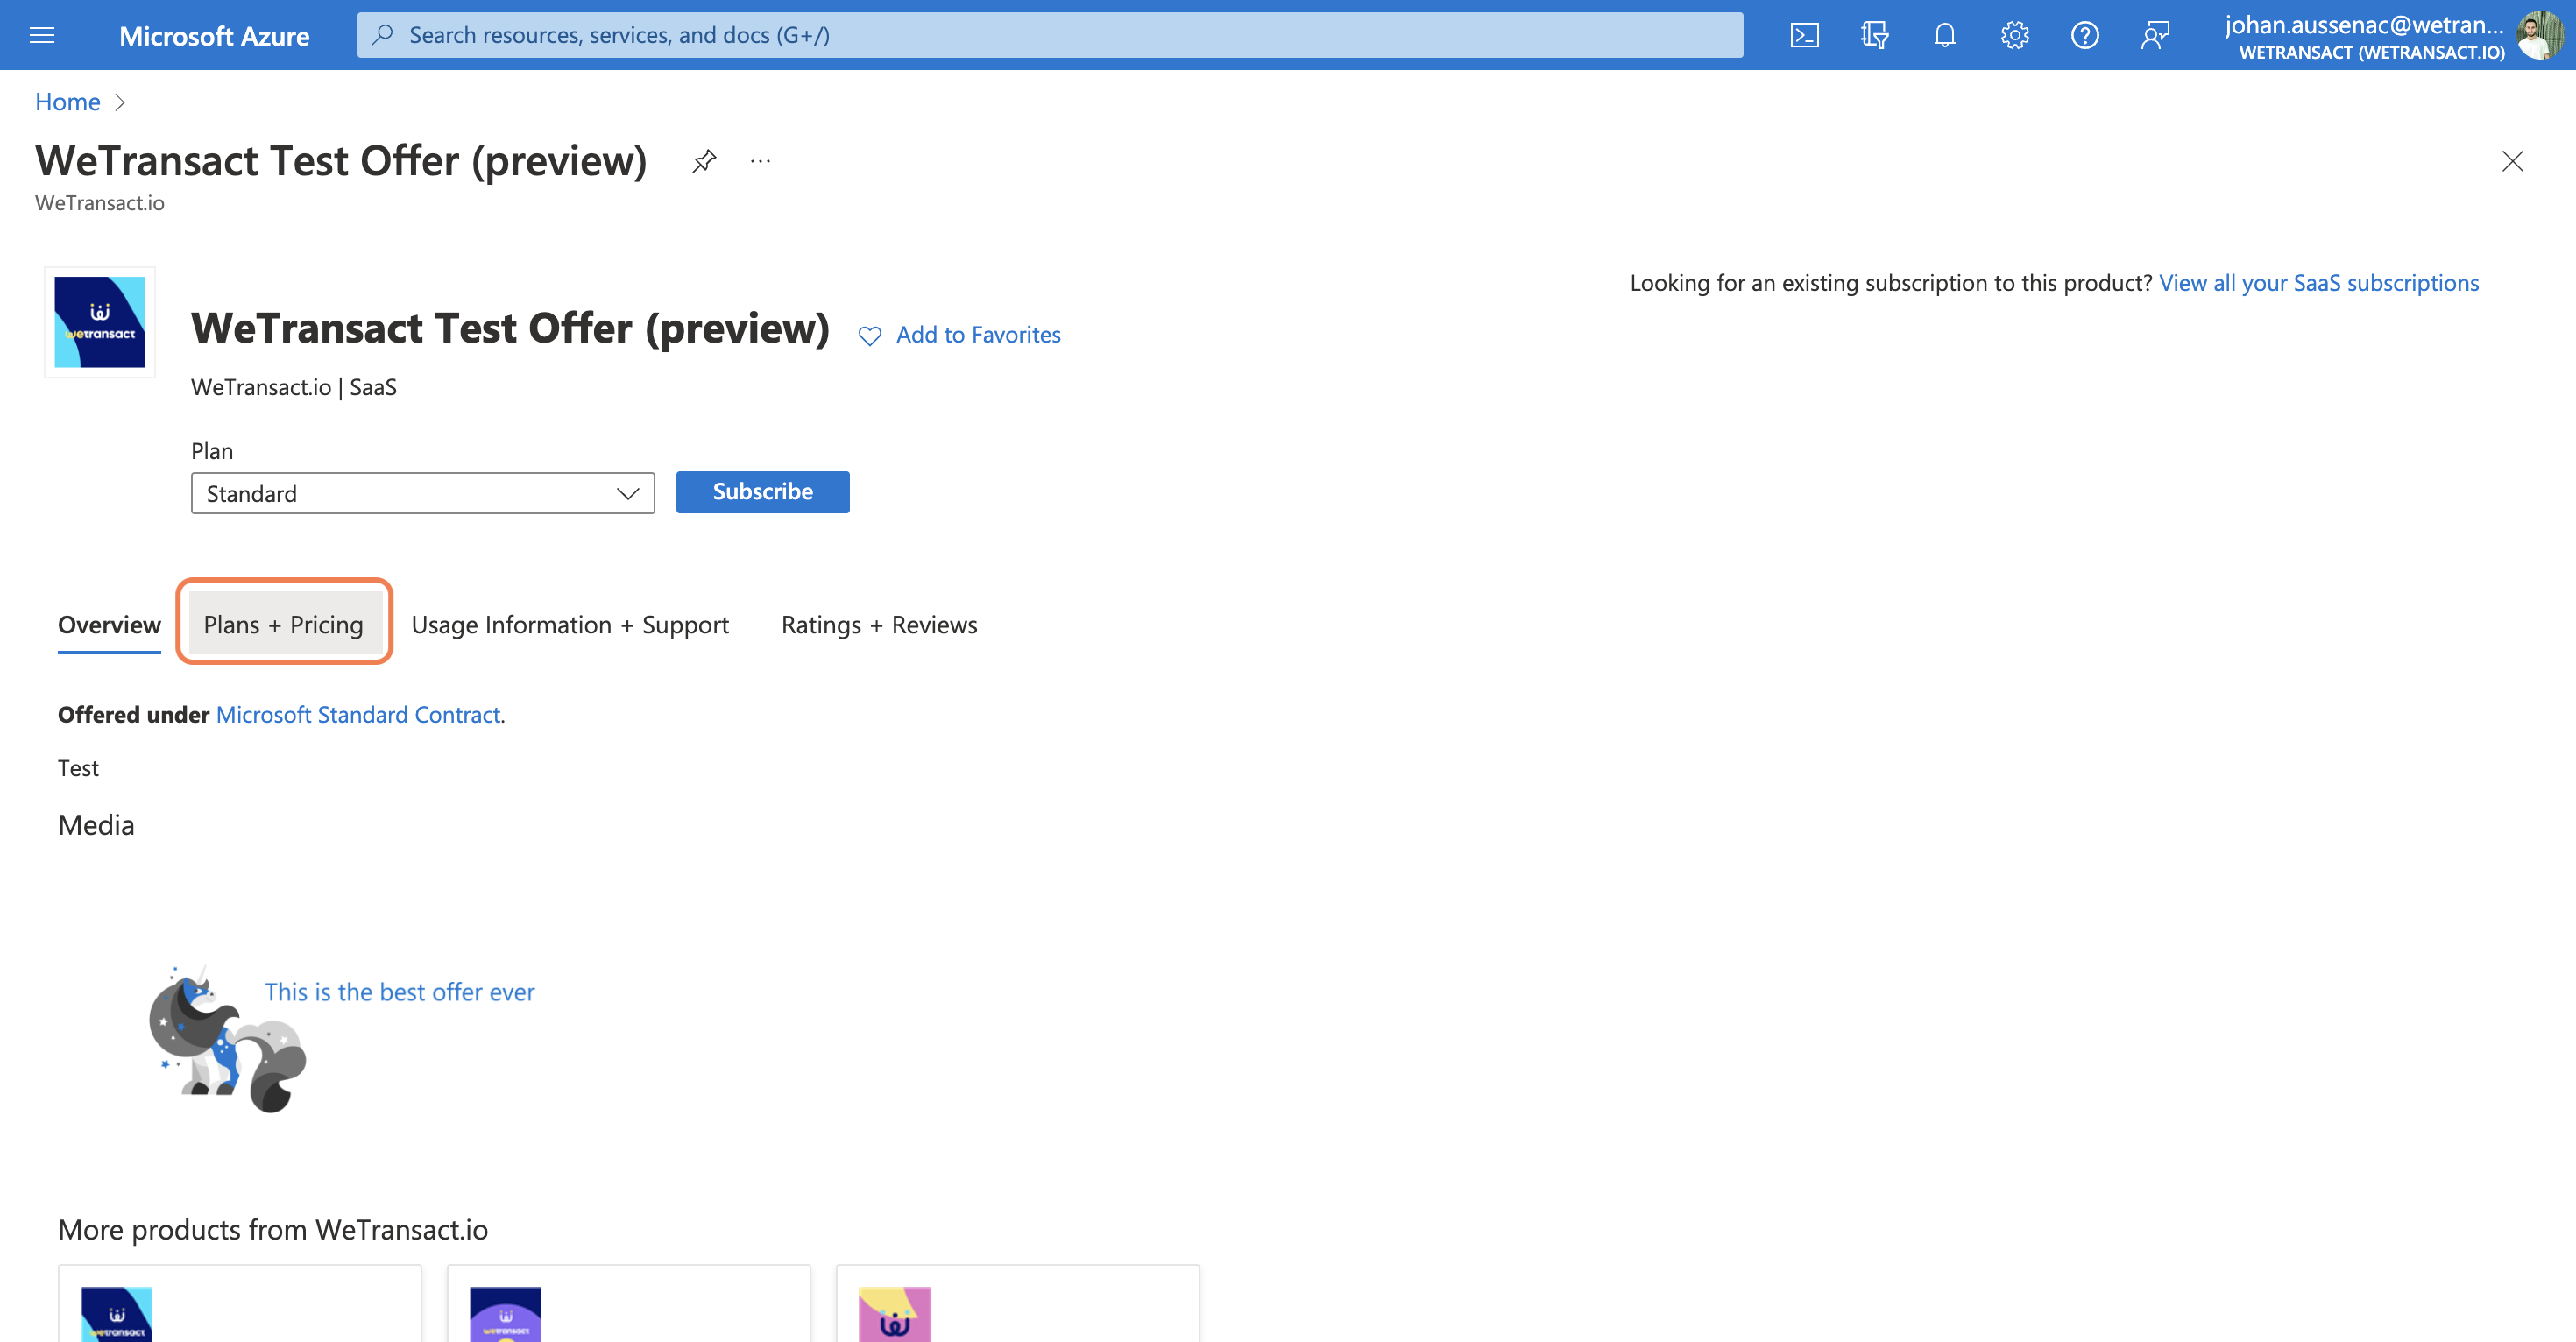This screenshot has width=2576, height=1342.
Task: Open third product card with pink logo
Action: 1018,1304
